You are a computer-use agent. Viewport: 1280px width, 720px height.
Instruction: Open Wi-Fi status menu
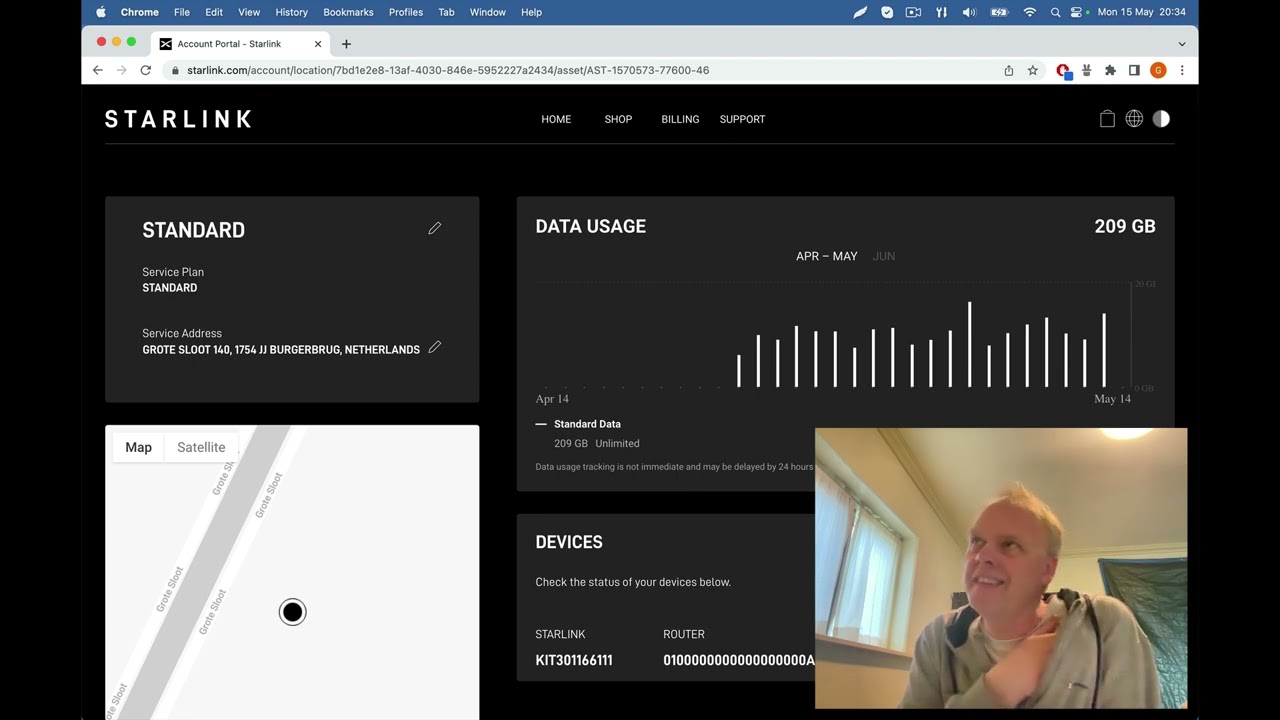tap(1030, 12)
